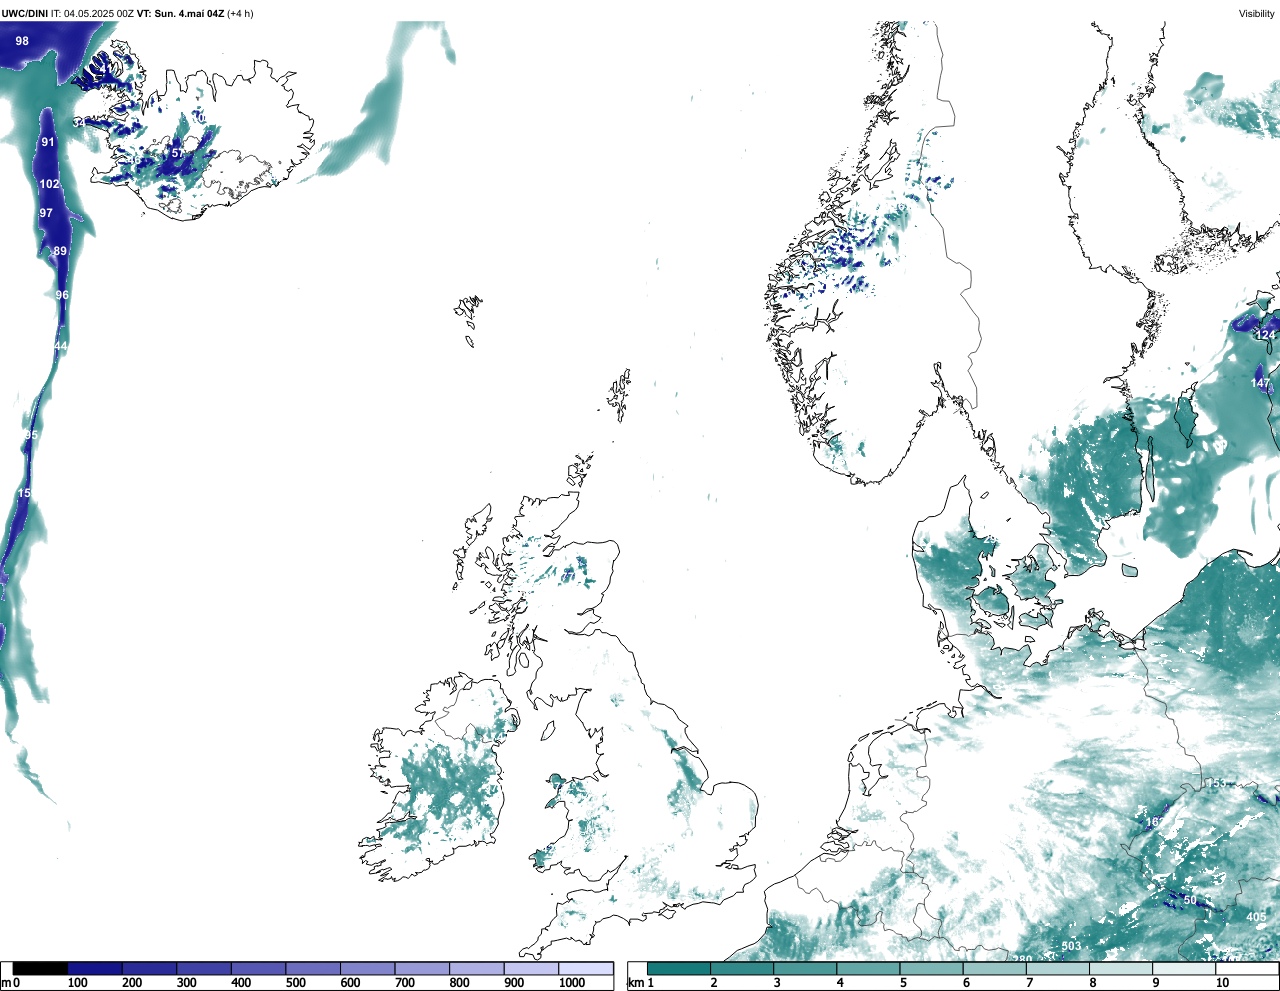Select the 3–4 km teal swatch
Viewport: 1280px width, 991px height.
(805, 969)
